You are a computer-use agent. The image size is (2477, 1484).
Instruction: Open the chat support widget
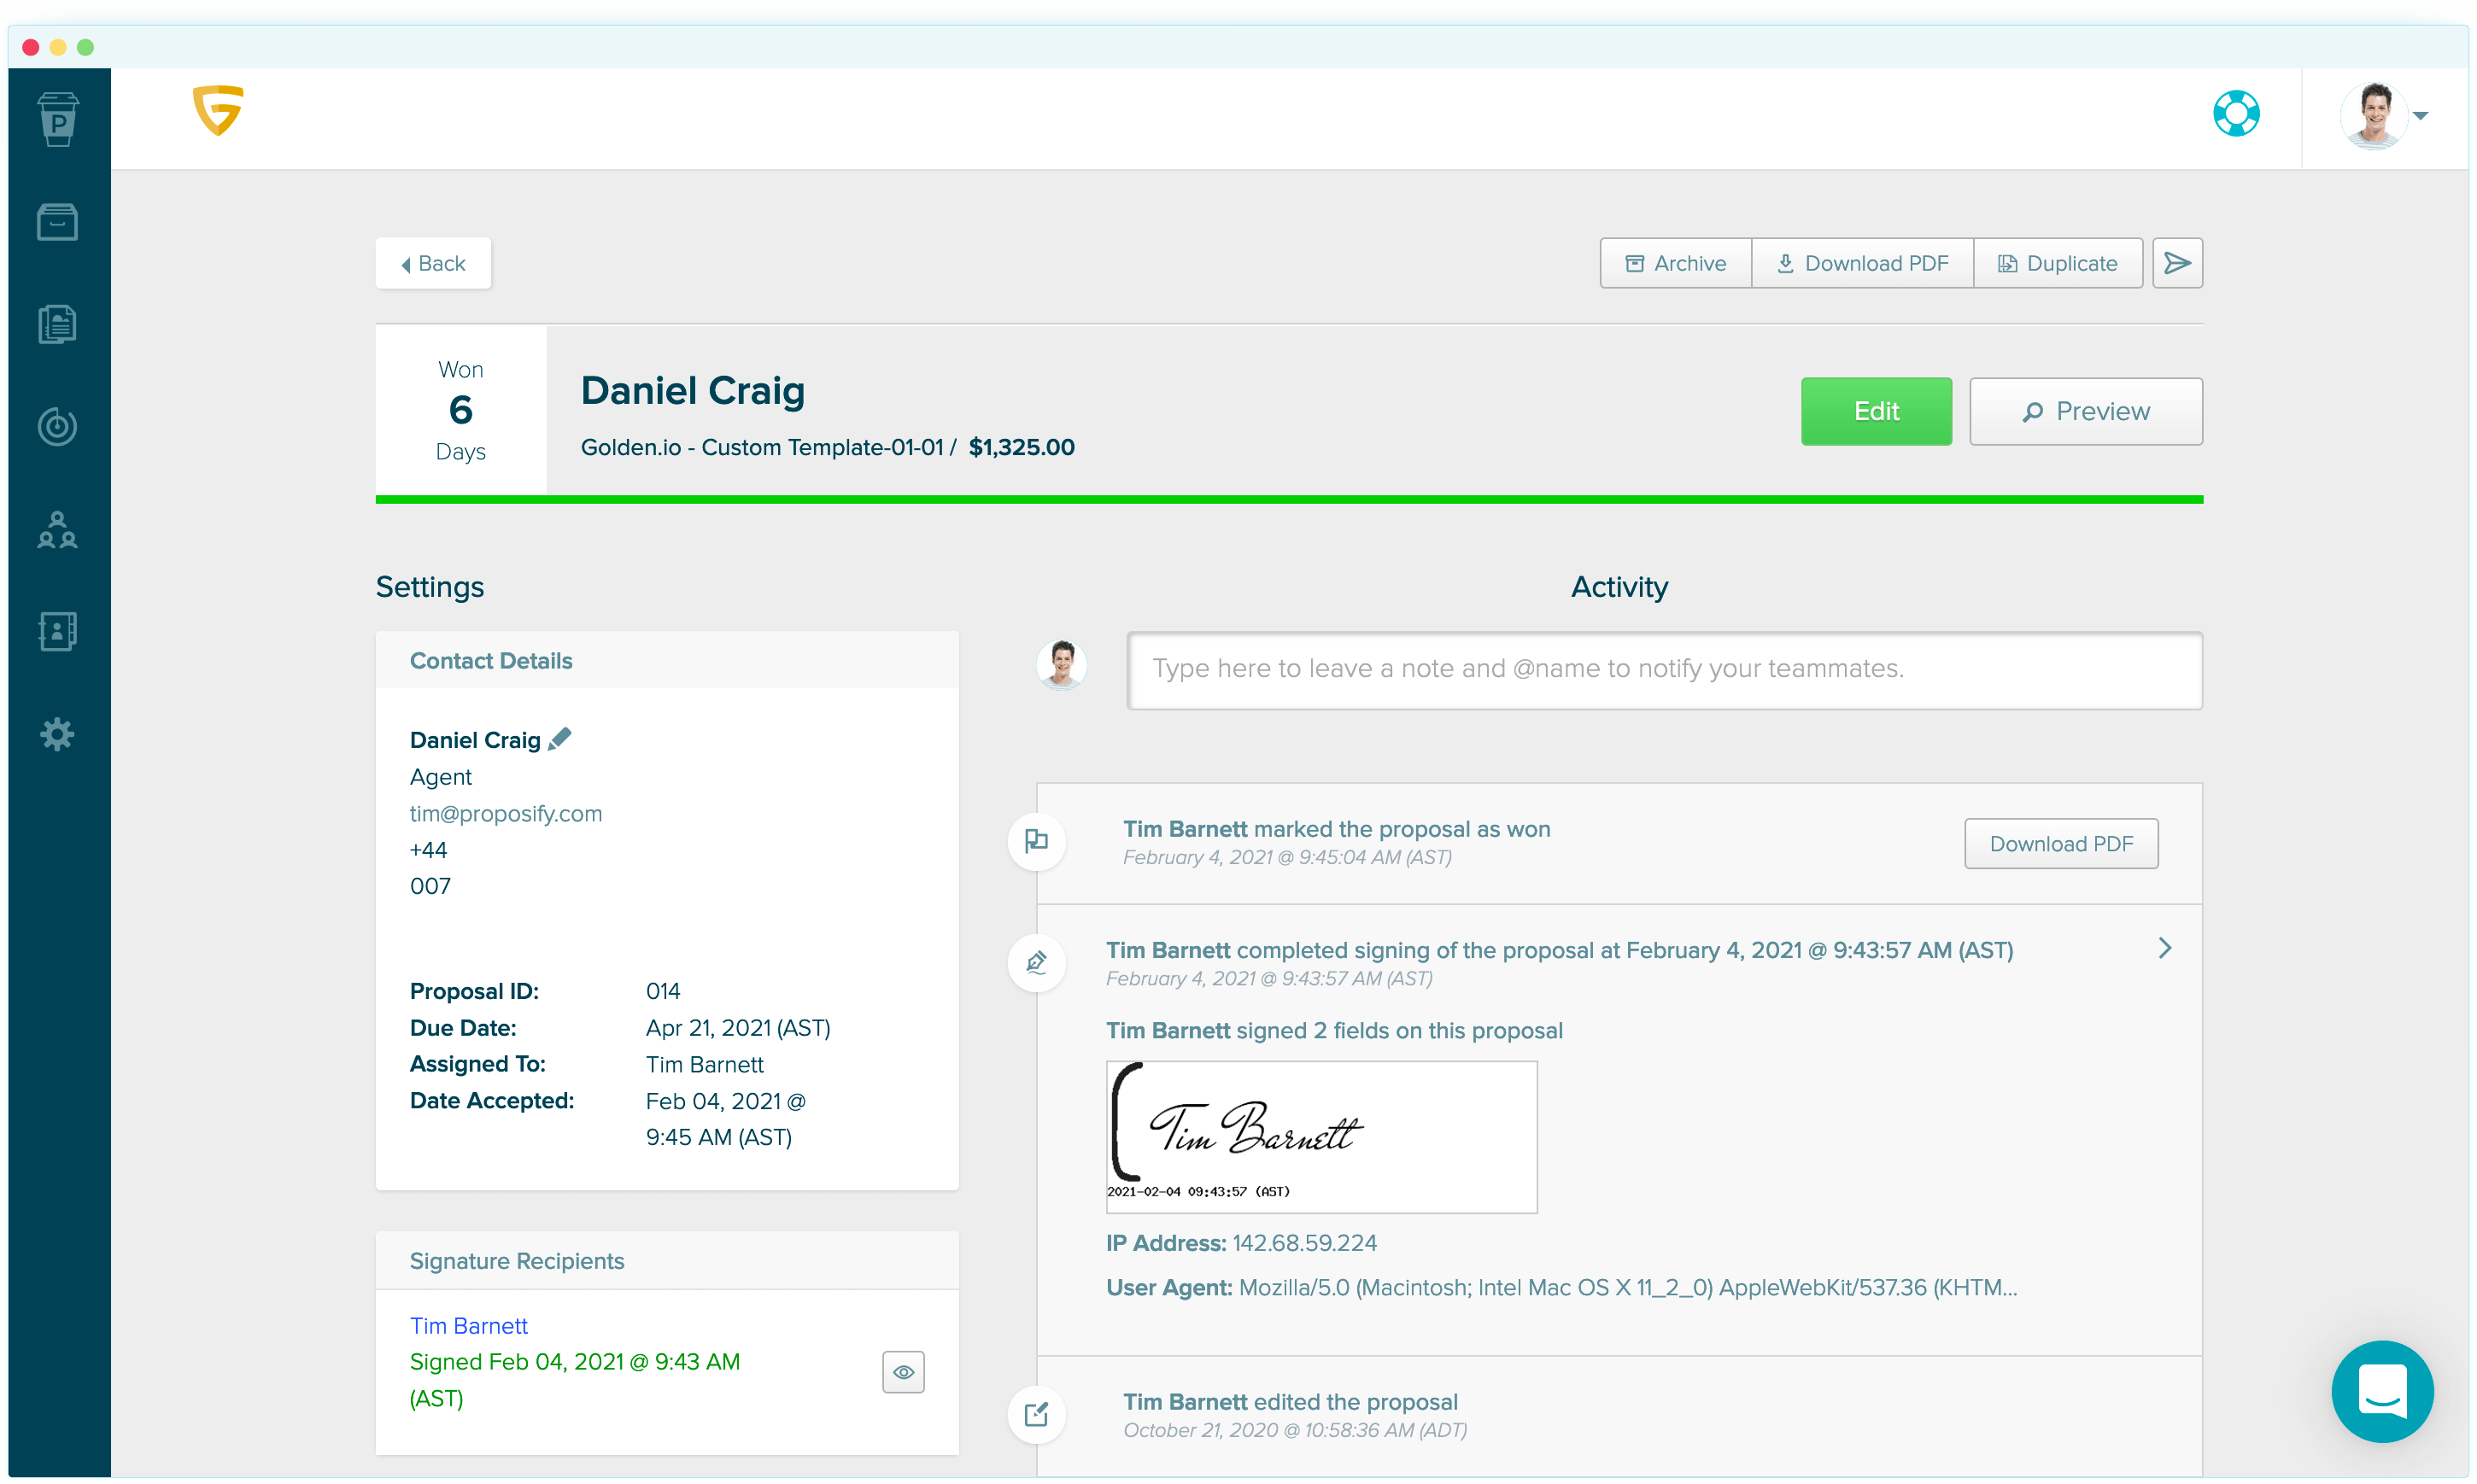2382,1391
